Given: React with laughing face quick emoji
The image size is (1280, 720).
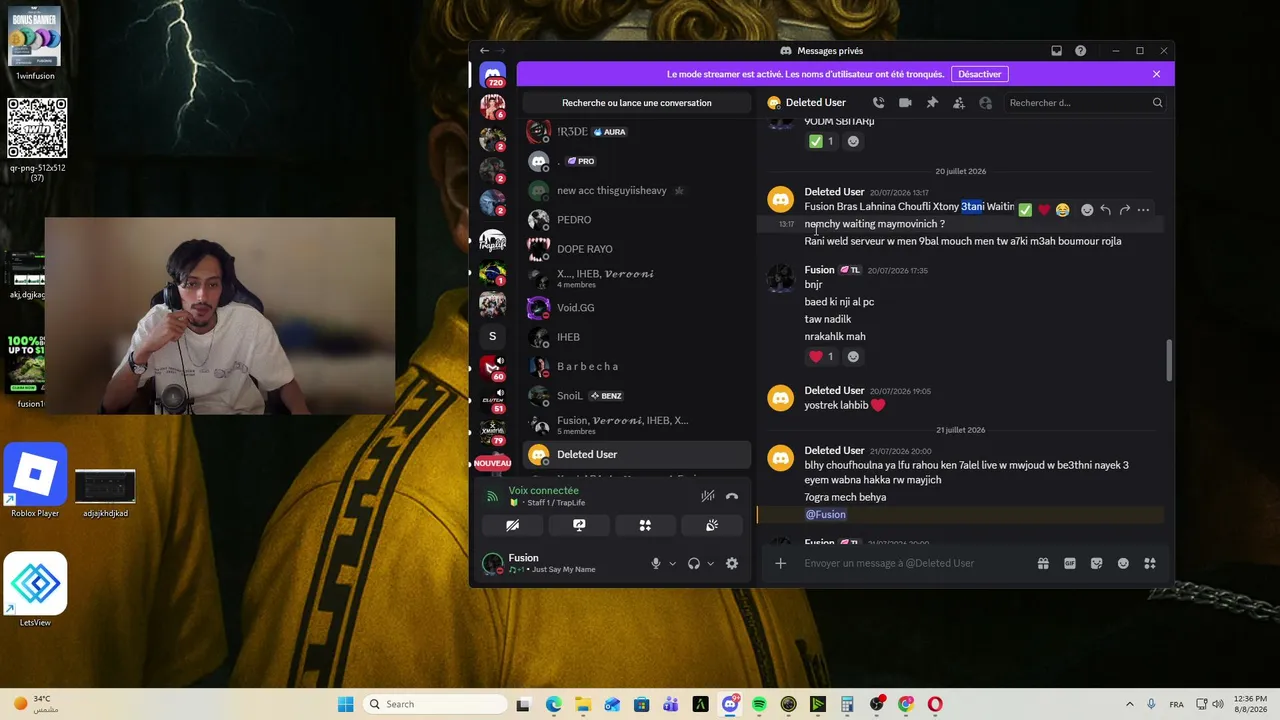Looking at the screenshot, I should pyautogui.click(x=1063, y=210).
